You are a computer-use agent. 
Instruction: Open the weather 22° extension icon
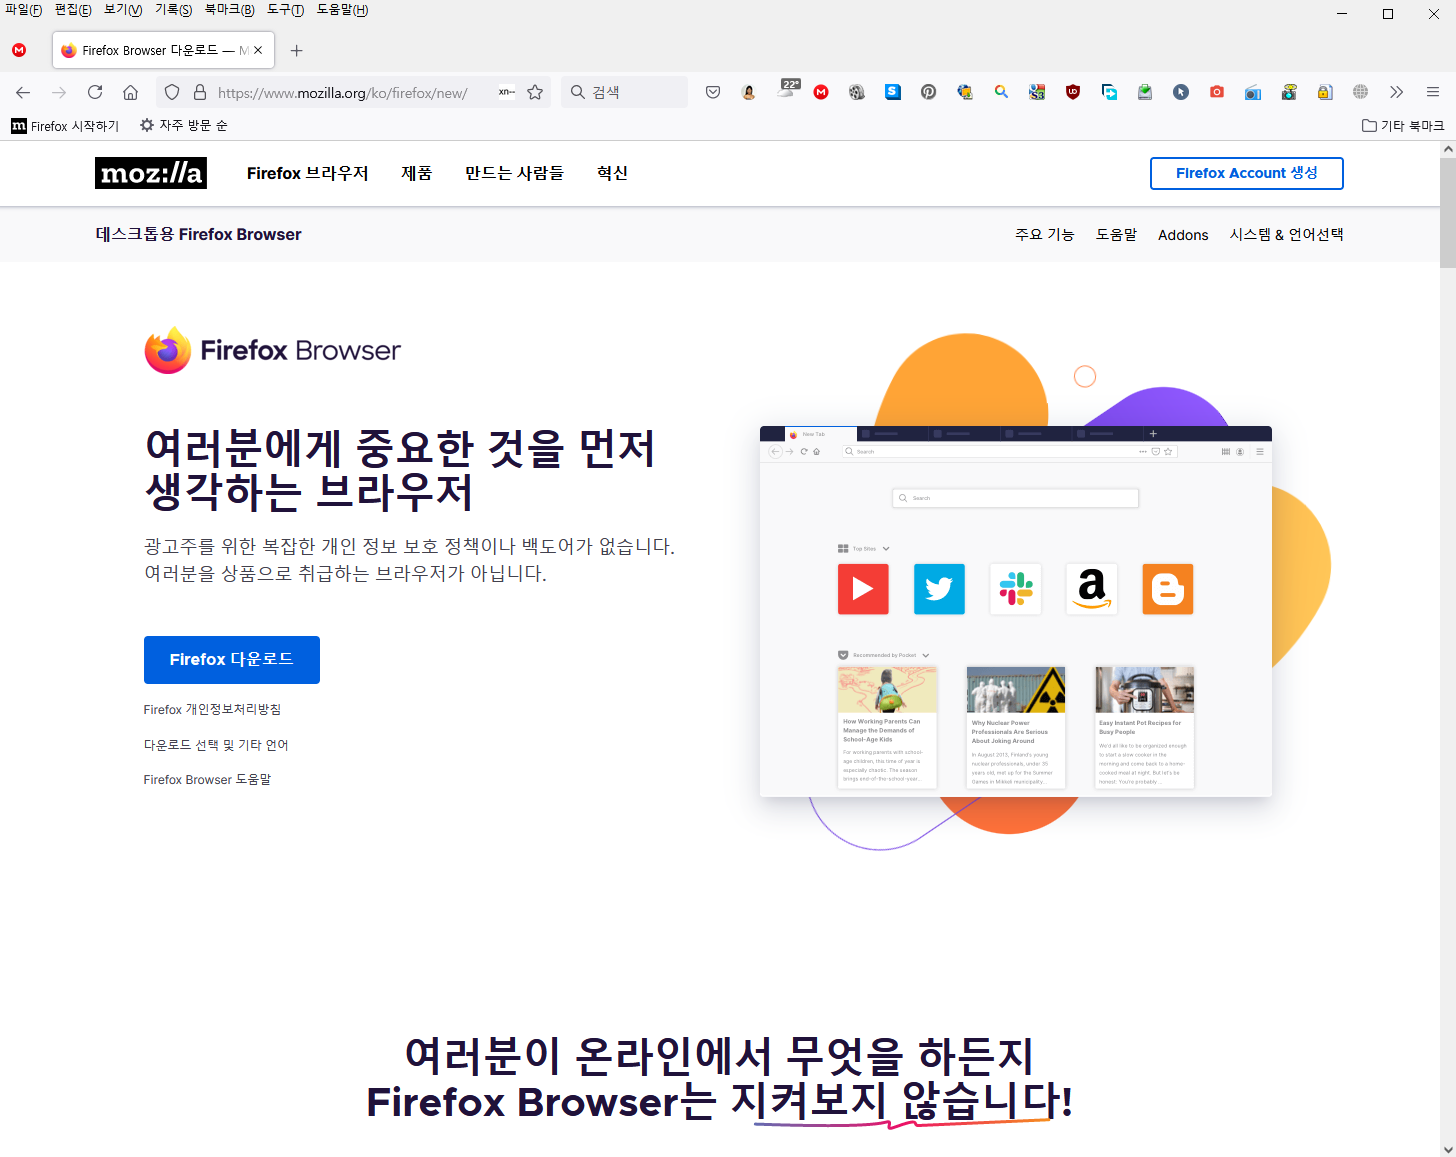(789, 90)
